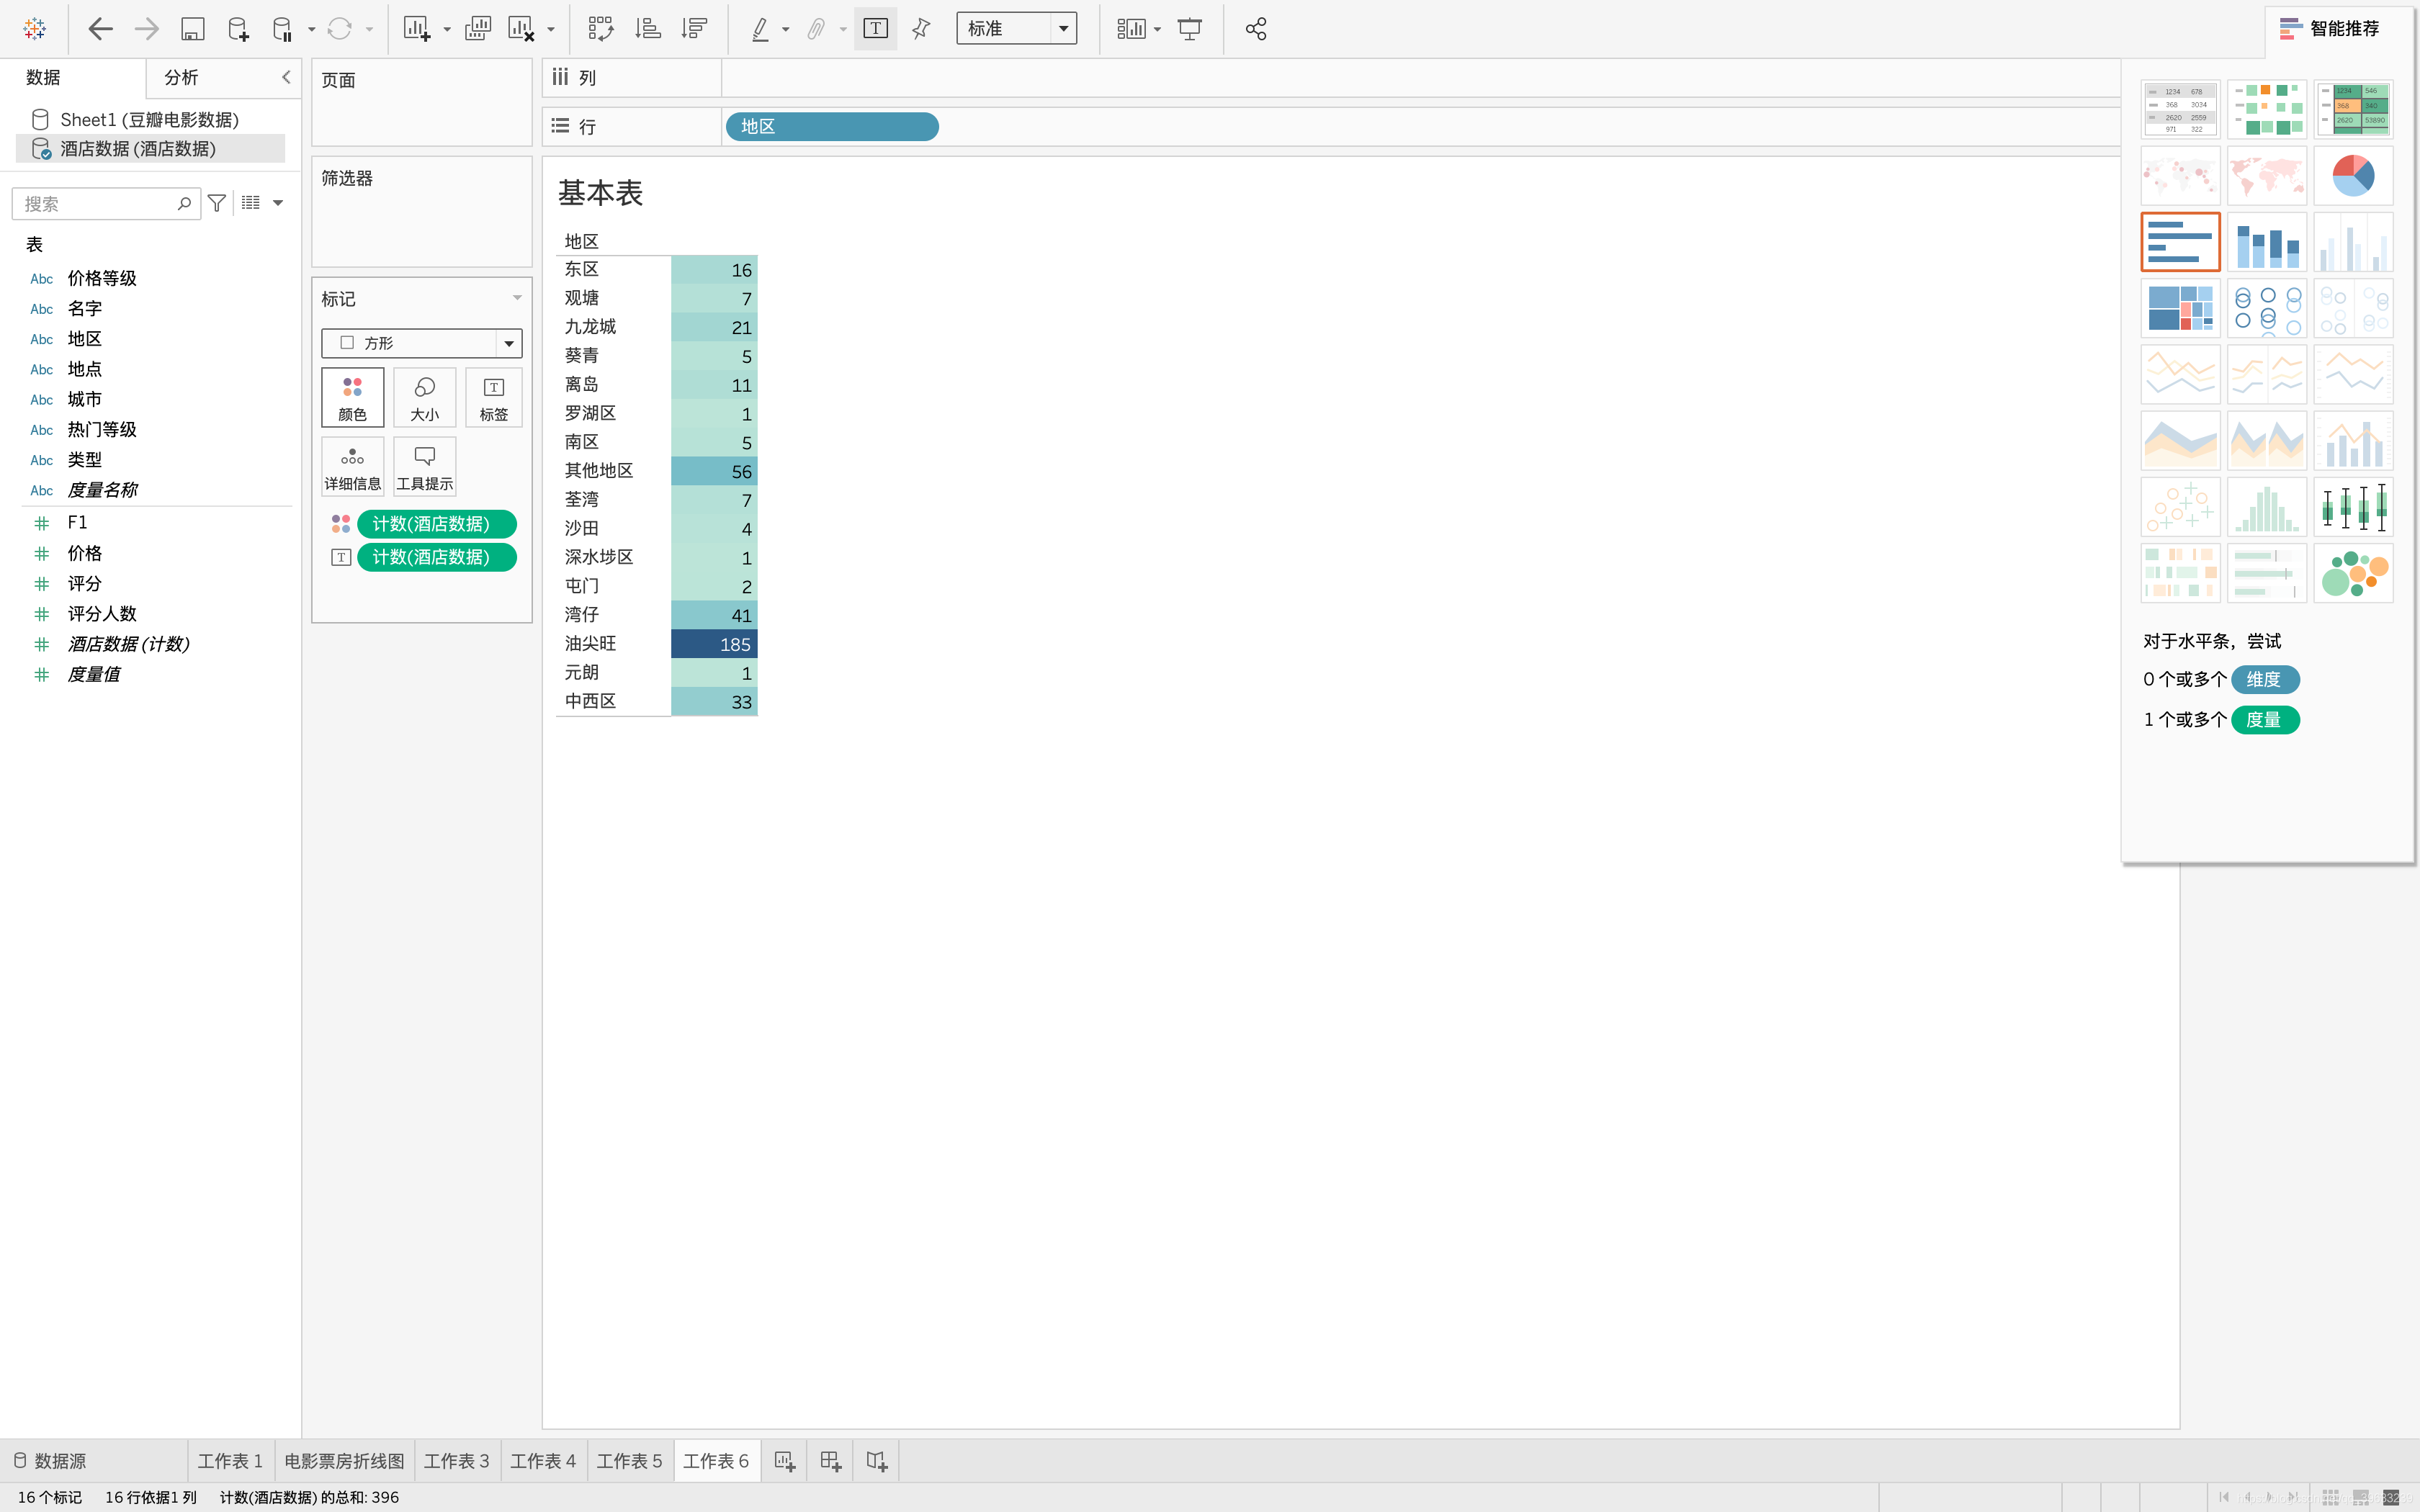Click the undo back arrow in toolbar

100,29
